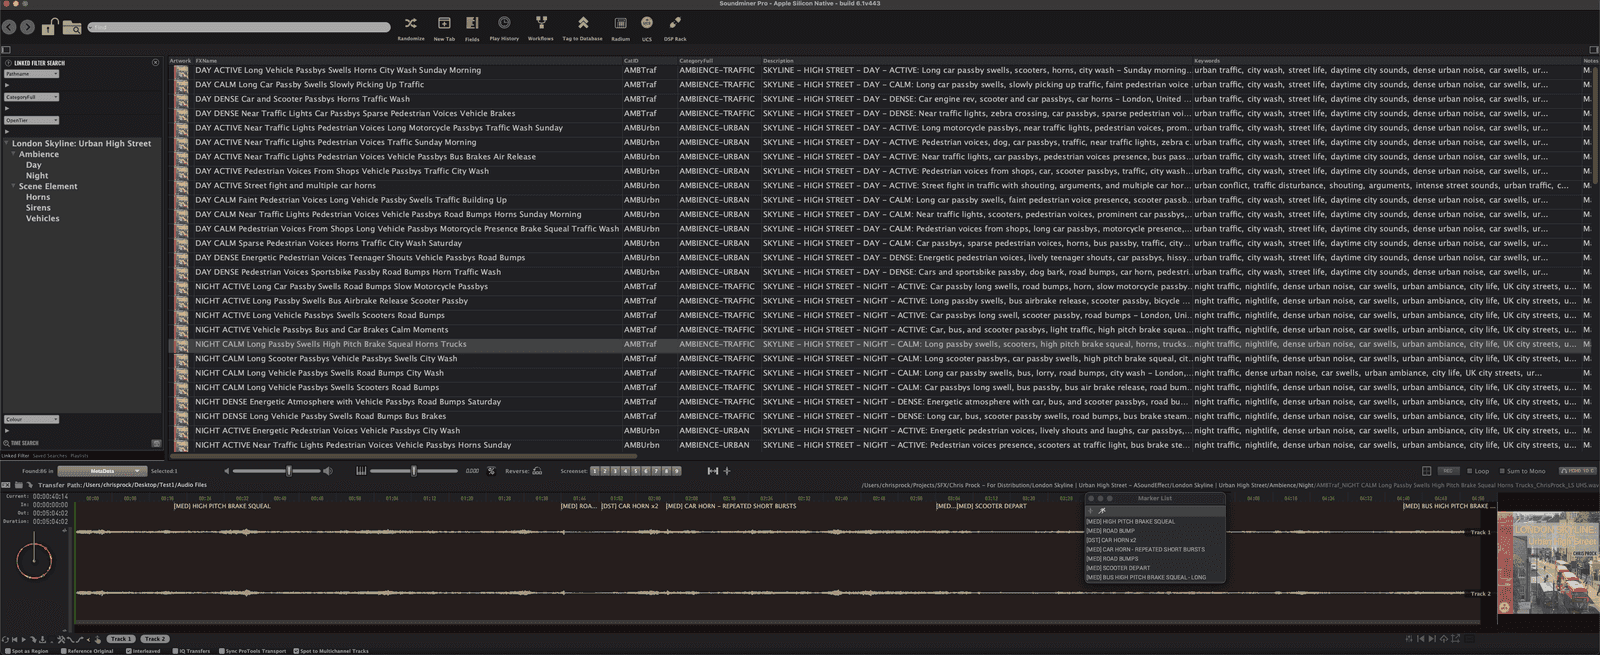1600x655 pixels.
Task: Enable the Loop checkbox
Action: tap(1469, 471)
